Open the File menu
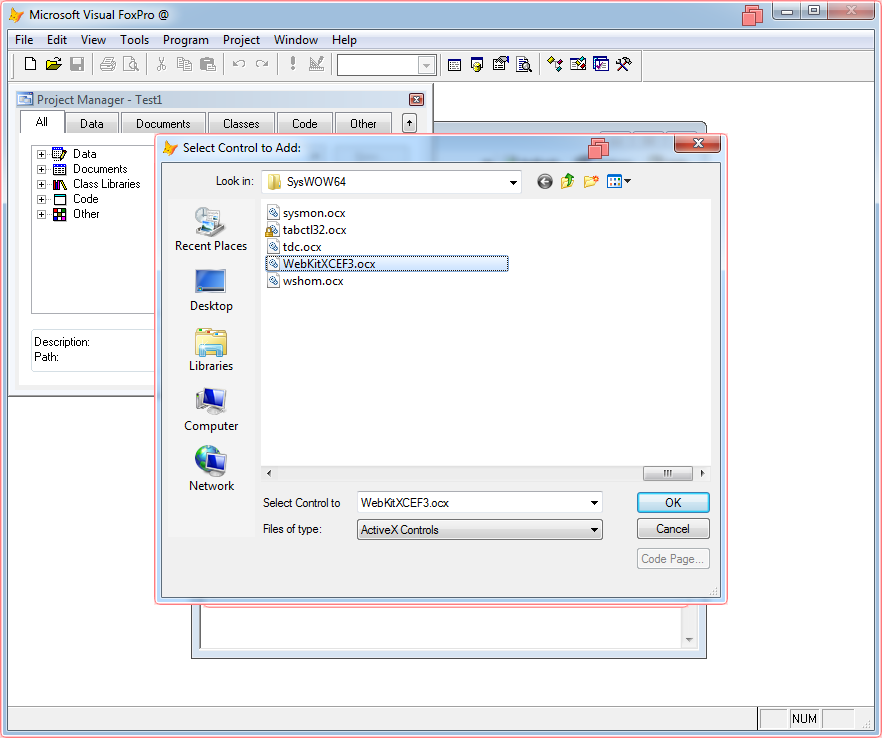This screenshot has height=738, width=882. click(24, 40)
